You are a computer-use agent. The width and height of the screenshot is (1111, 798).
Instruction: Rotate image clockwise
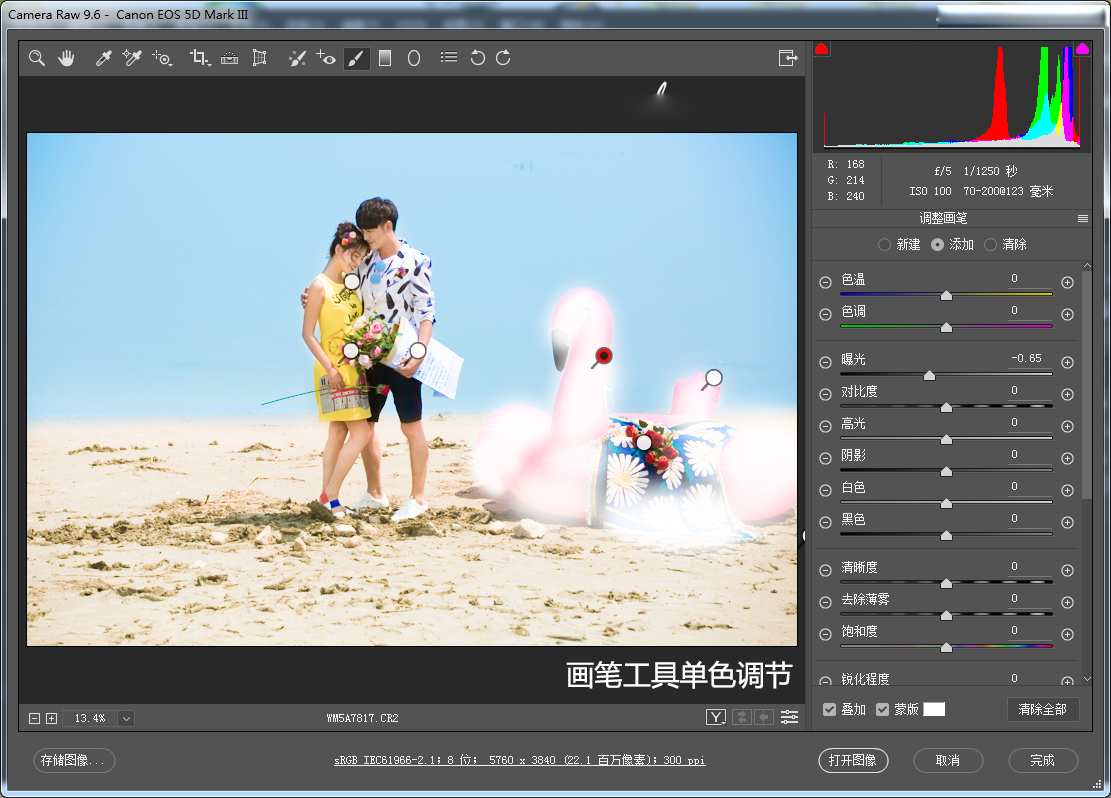tap(503, 58)
